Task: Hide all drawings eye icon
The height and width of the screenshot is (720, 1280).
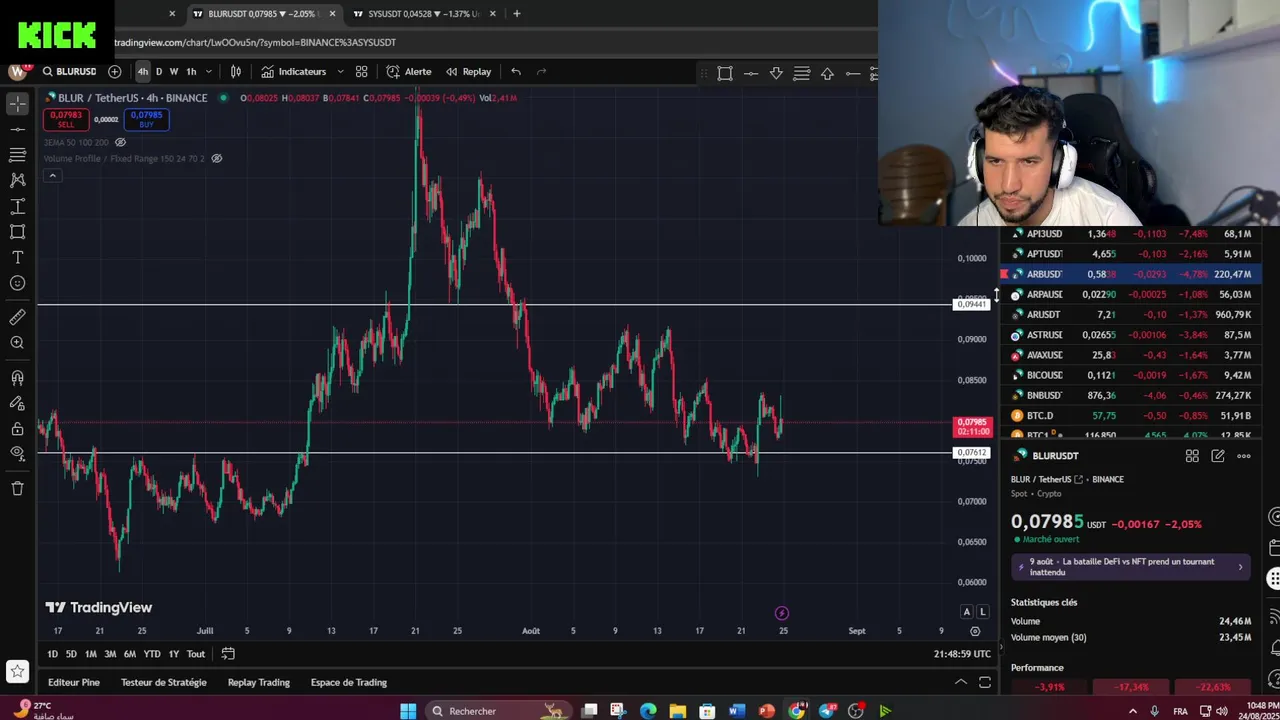Action: click(x=17, y=454)
